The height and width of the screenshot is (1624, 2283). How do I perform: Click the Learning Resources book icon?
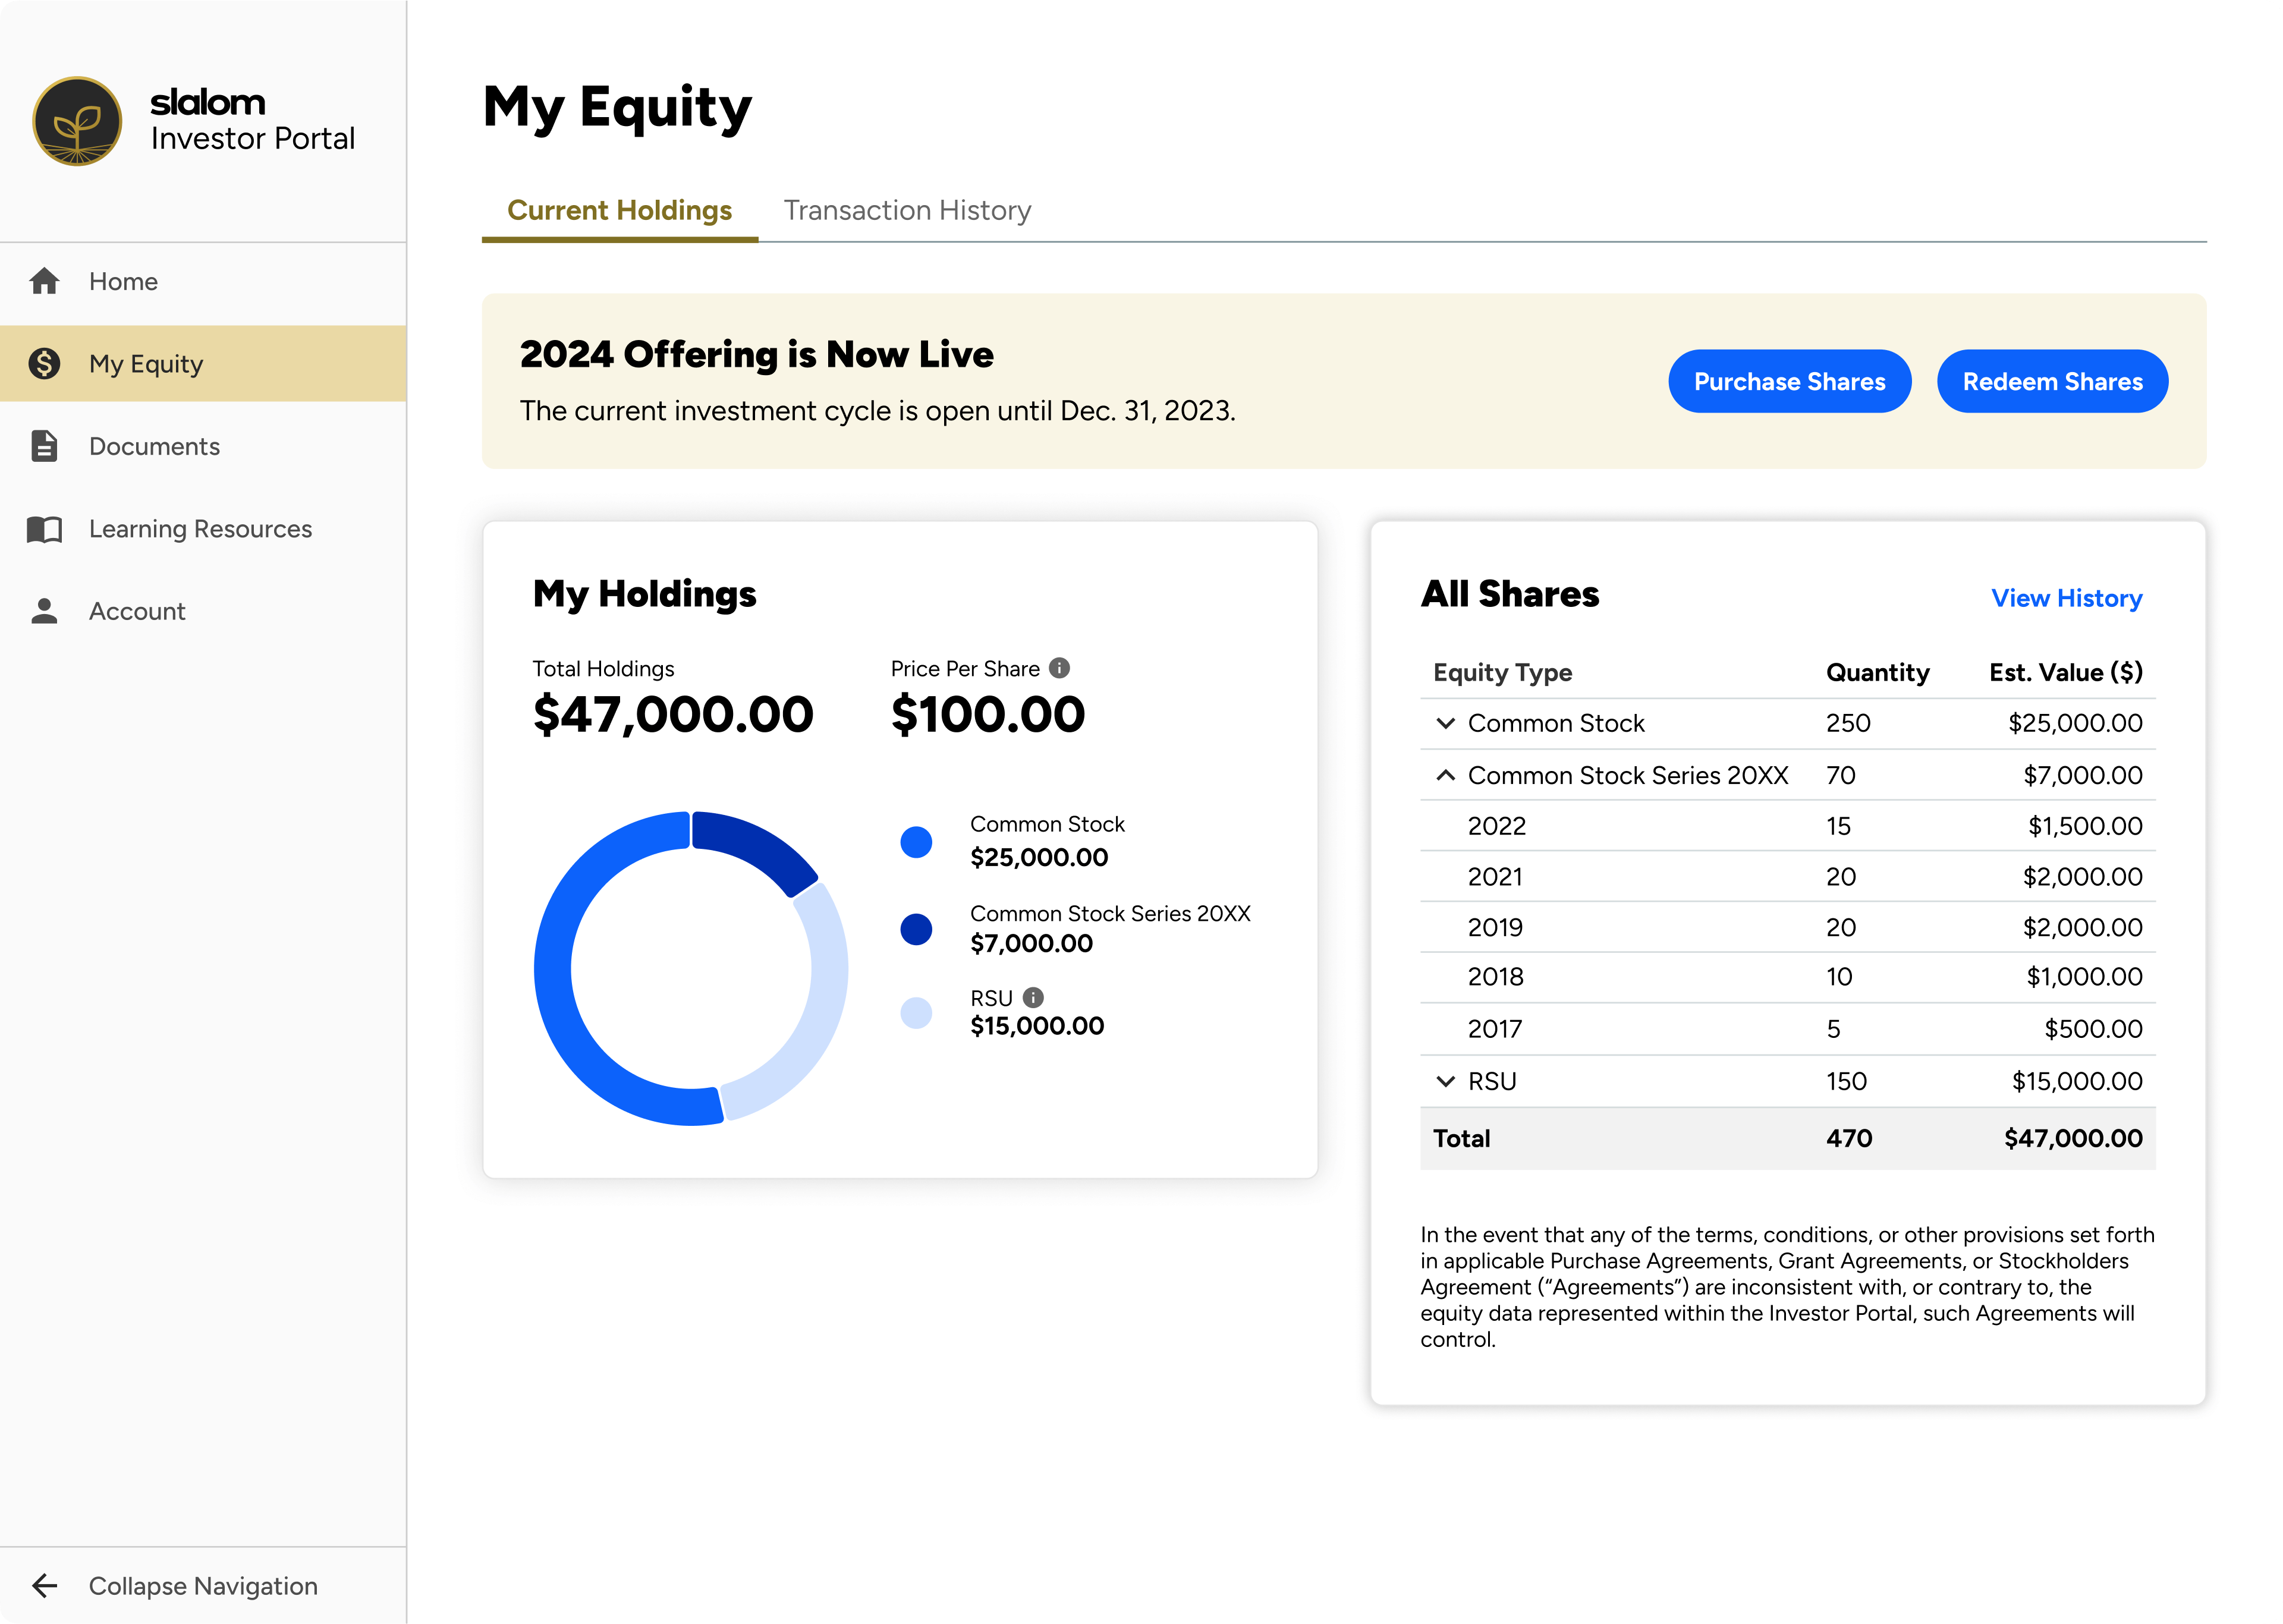tap(45, 529)
